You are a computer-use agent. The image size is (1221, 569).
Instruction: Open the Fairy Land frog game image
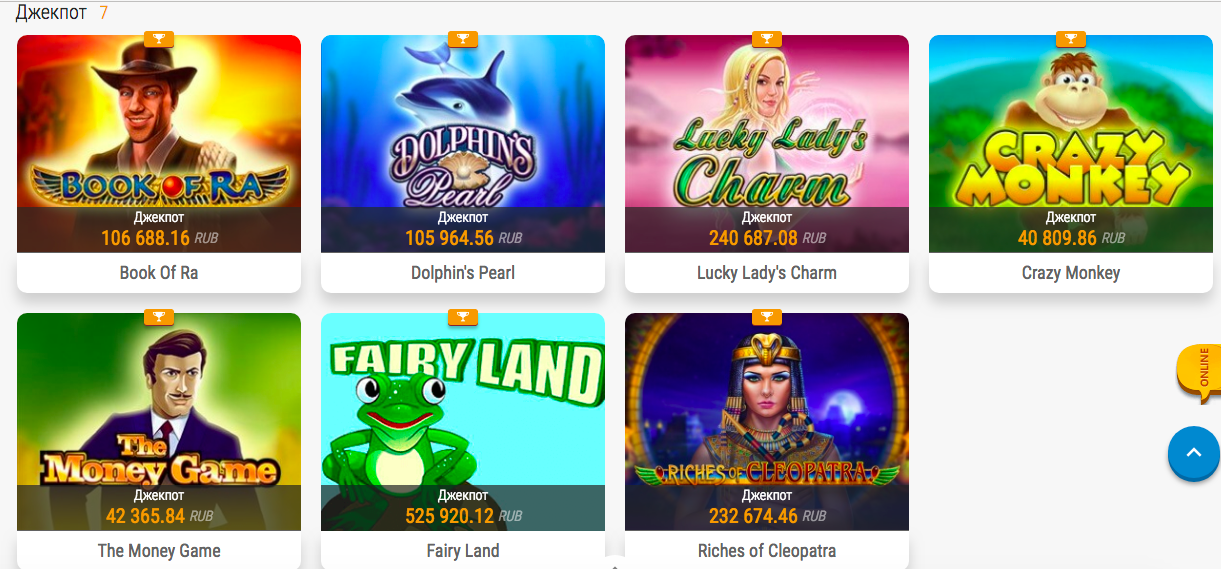pos(463,422)
